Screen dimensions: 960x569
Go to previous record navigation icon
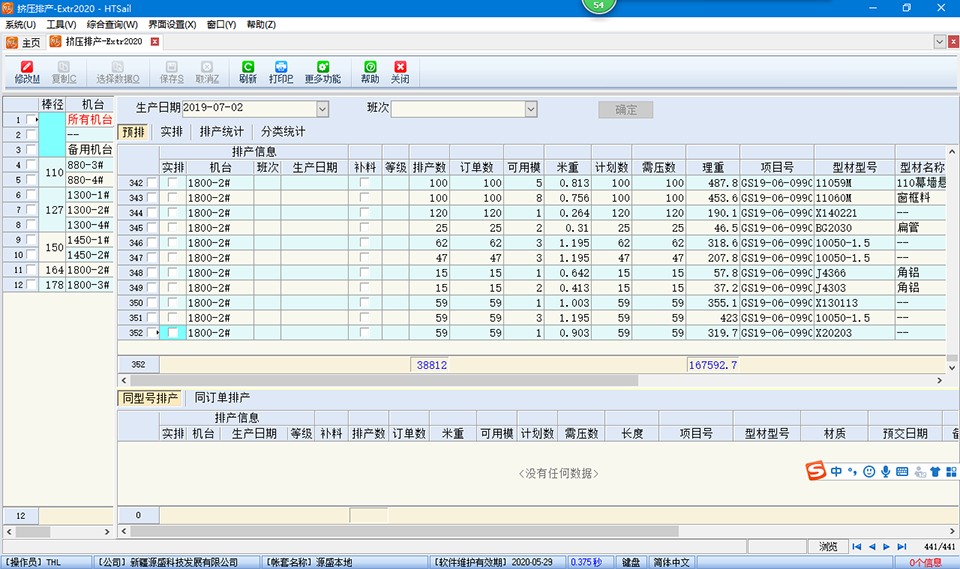[872, 546]
